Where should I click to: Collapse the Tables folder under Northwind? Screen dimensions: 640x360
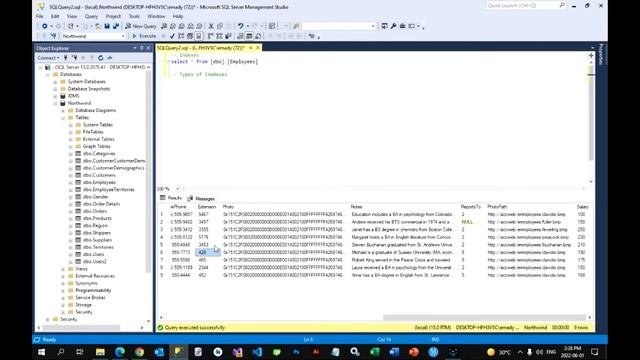pos(63,118)
